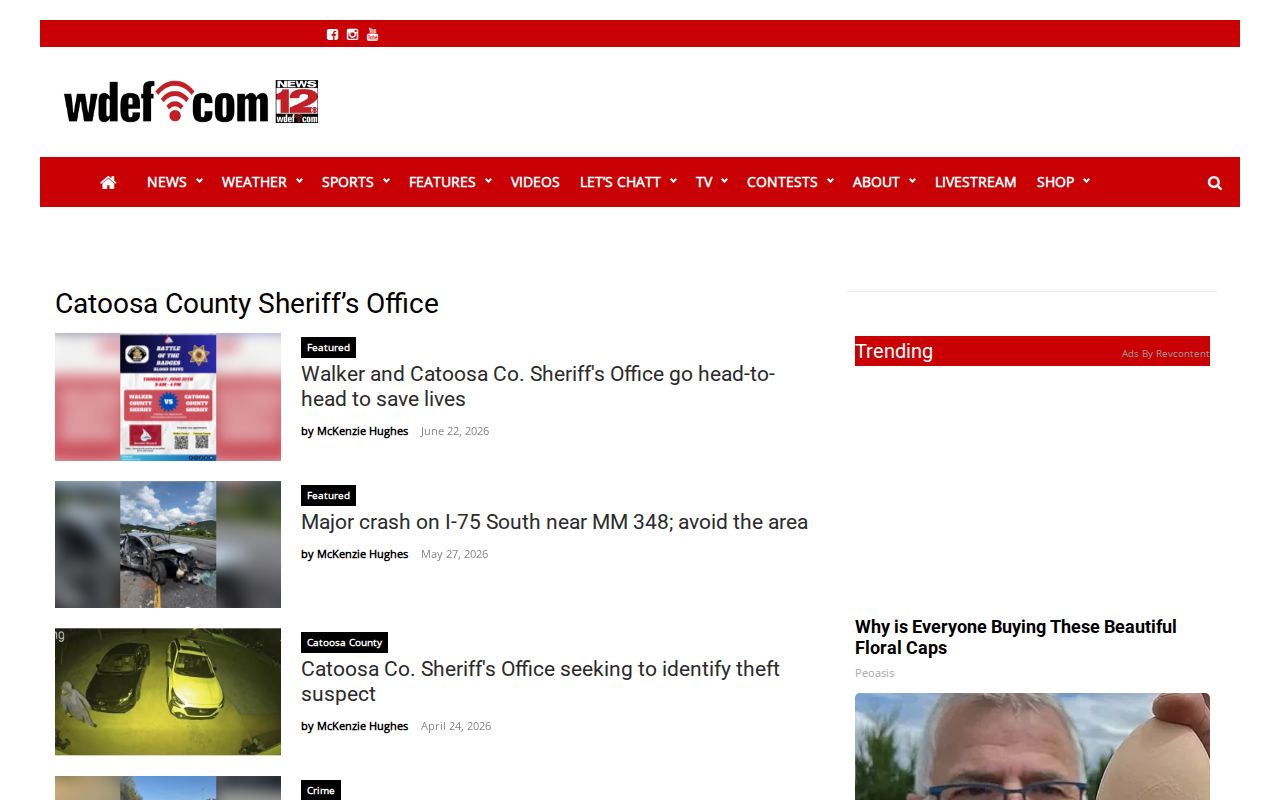This screenshot has height=800, width=1280.
Task: Click the Ads By Revcontent label
Action: coord(1165,354)
